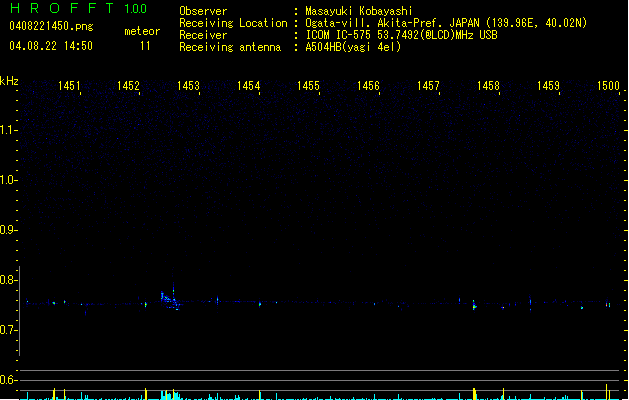
Task: Click the echo spot near 1500
Action: click(608, 305)
